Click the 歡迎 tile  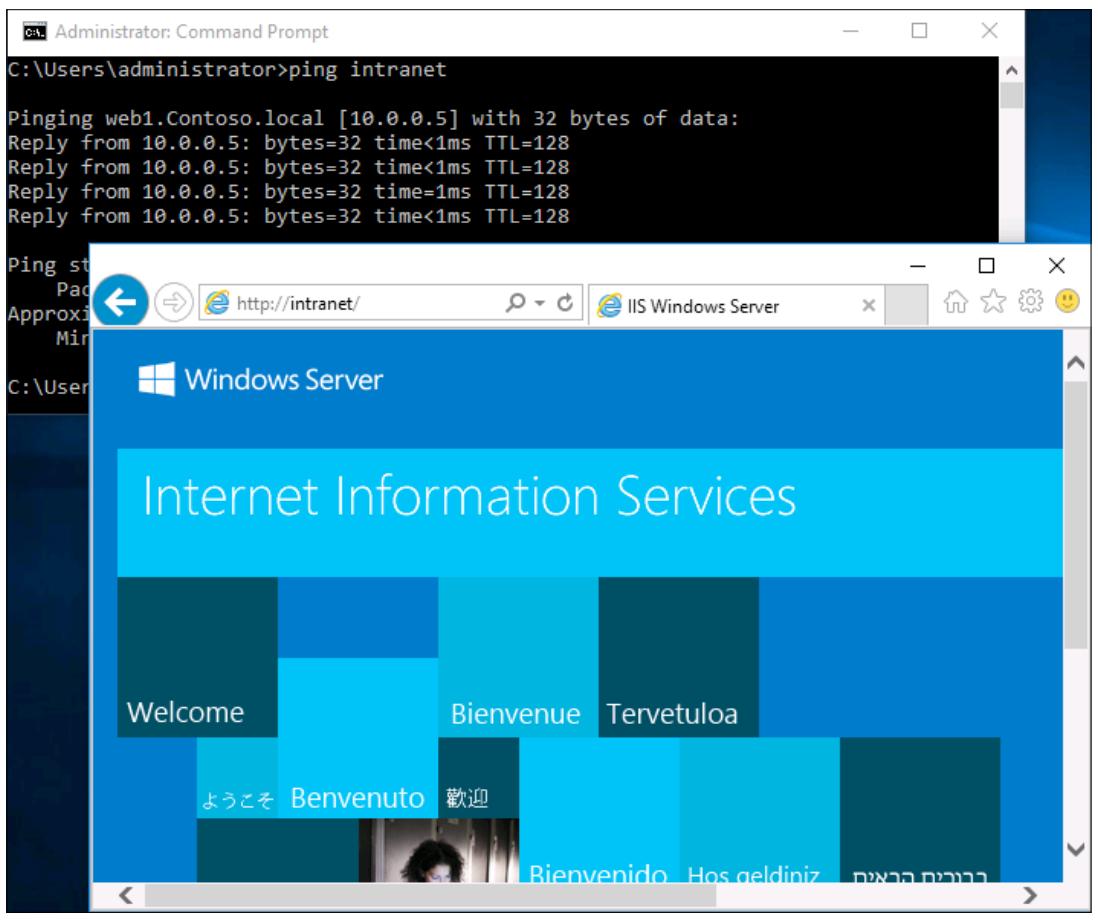(x=478, y=778)
